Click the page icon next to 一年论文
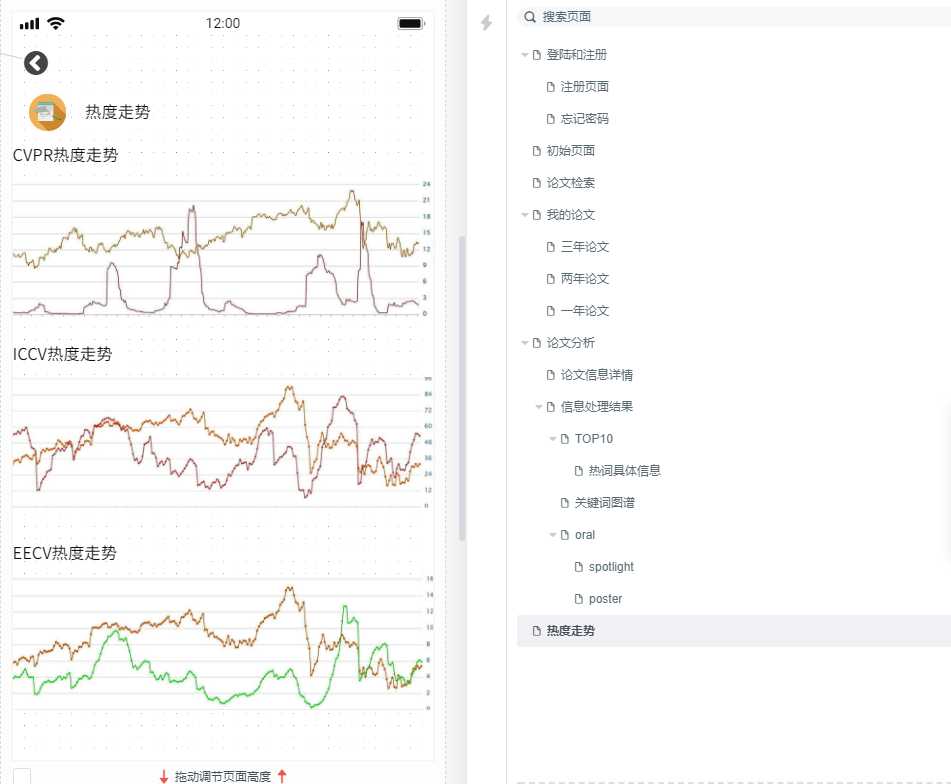951x784 pixels. (x=550, y=311)
